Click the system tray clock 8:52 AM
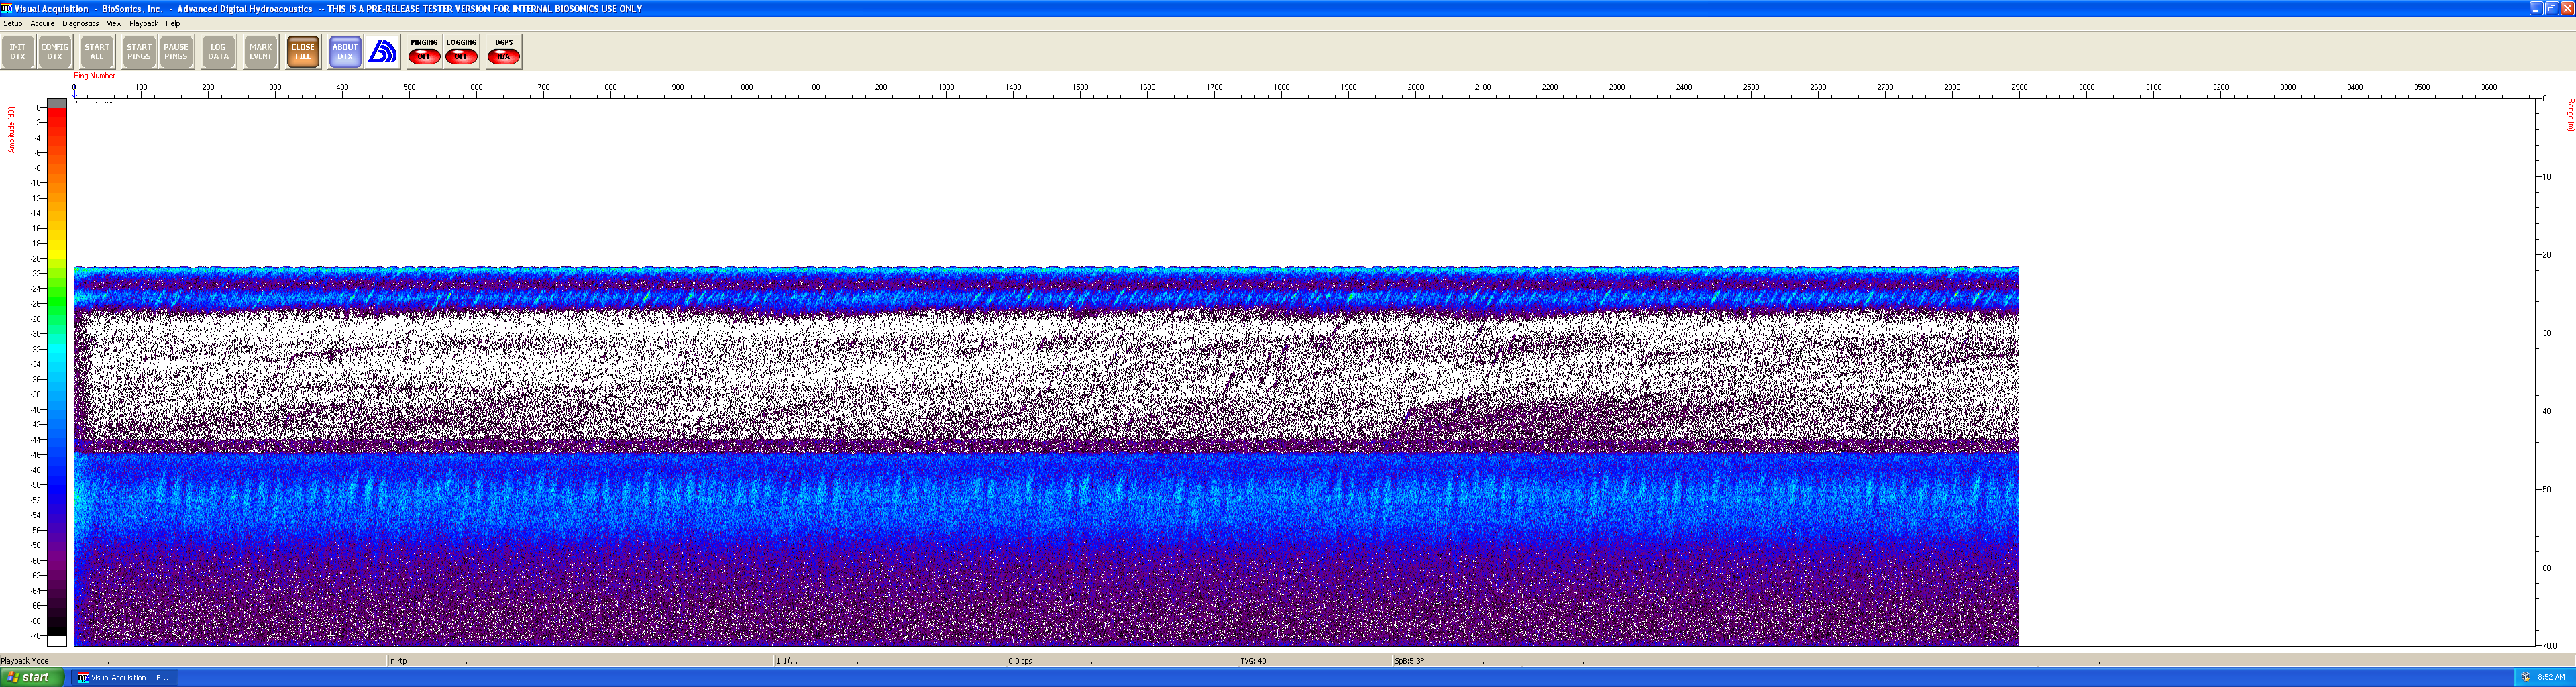 [2551, 677]
